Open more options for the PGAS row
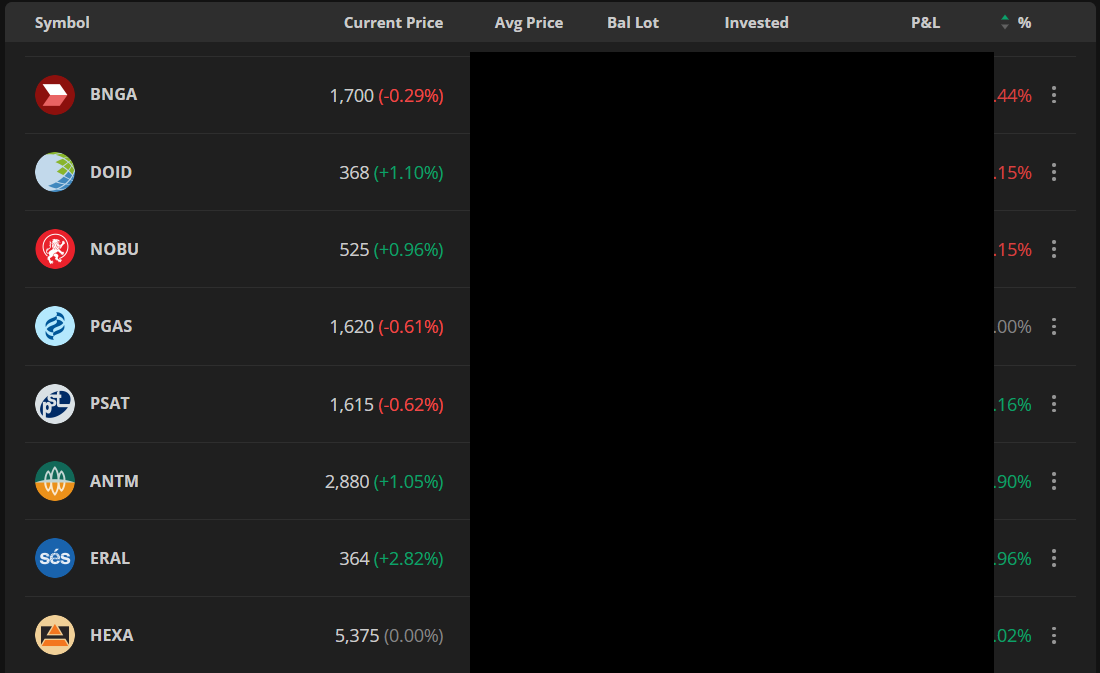The image size is (1100, 673). pyautogui.click(x=1053, y=326)
